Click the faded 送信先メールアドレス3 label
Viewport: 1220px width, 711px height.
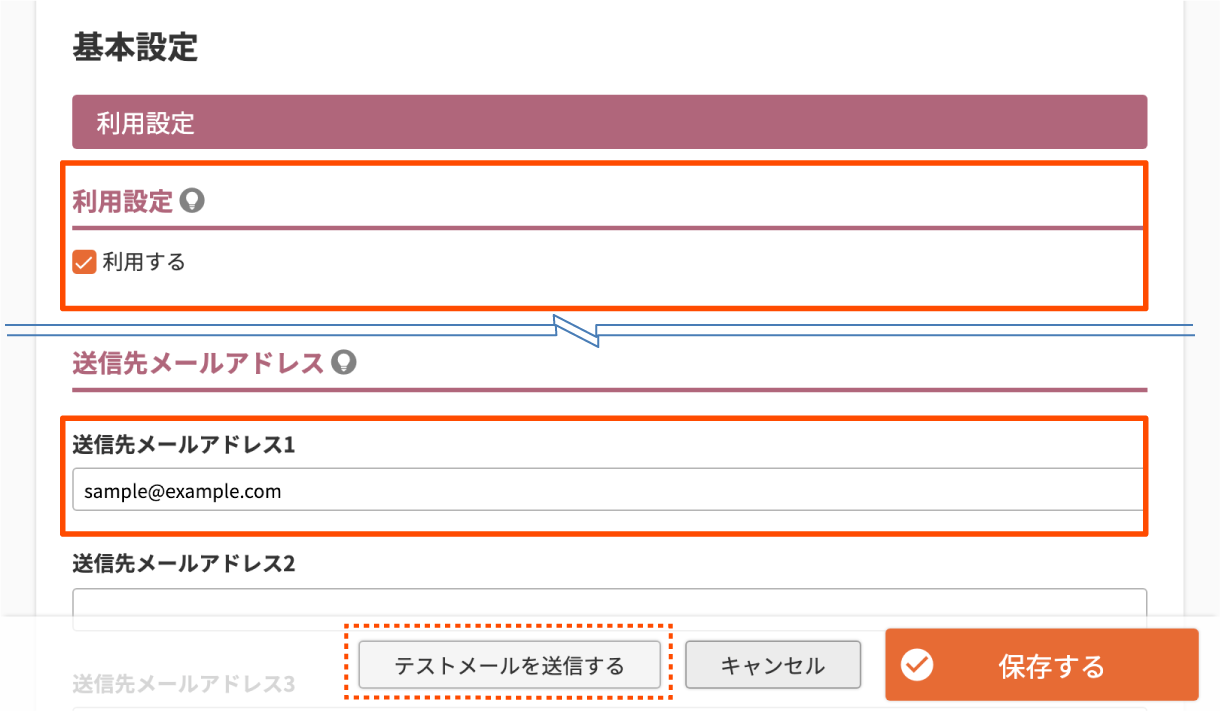pyautogui.click(x=183, y=685)
